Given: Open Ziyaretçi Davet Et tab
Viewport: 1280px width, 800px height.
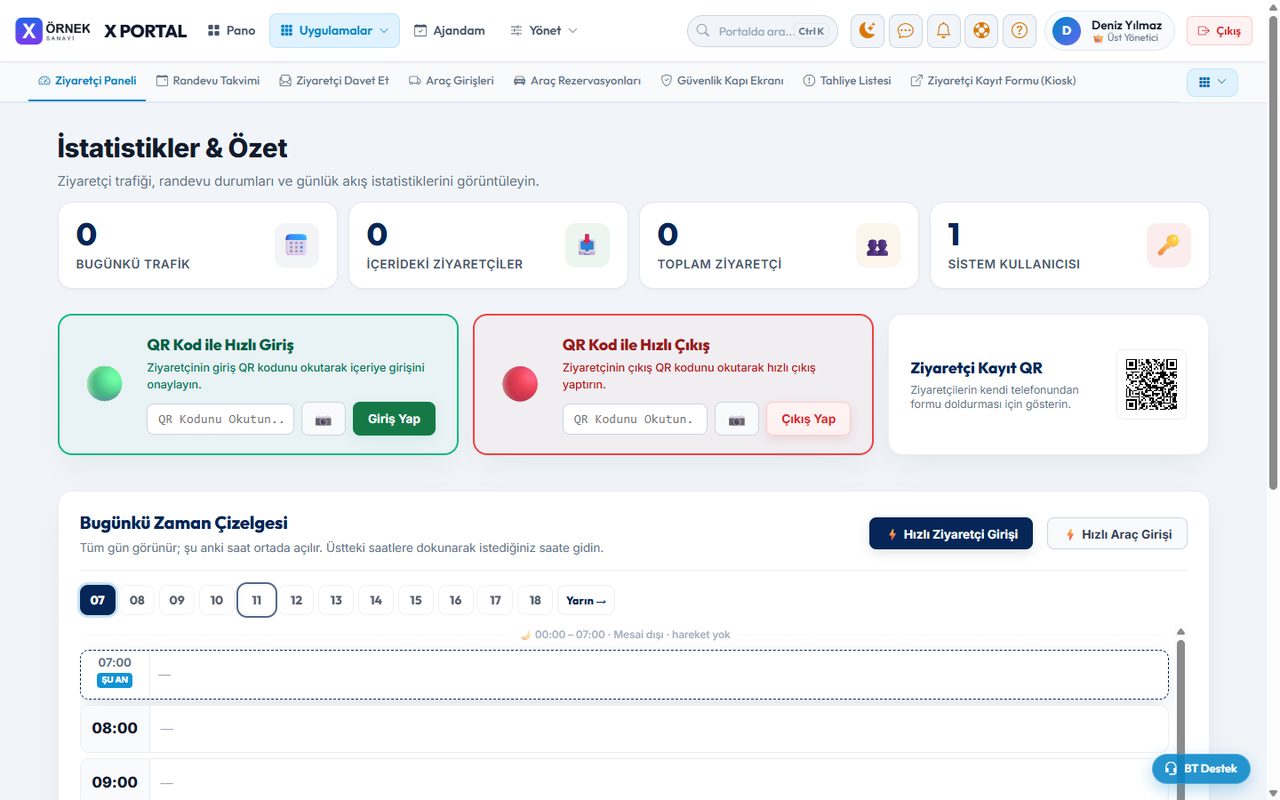Looking at the screenshot, I should tap(334, 80).
